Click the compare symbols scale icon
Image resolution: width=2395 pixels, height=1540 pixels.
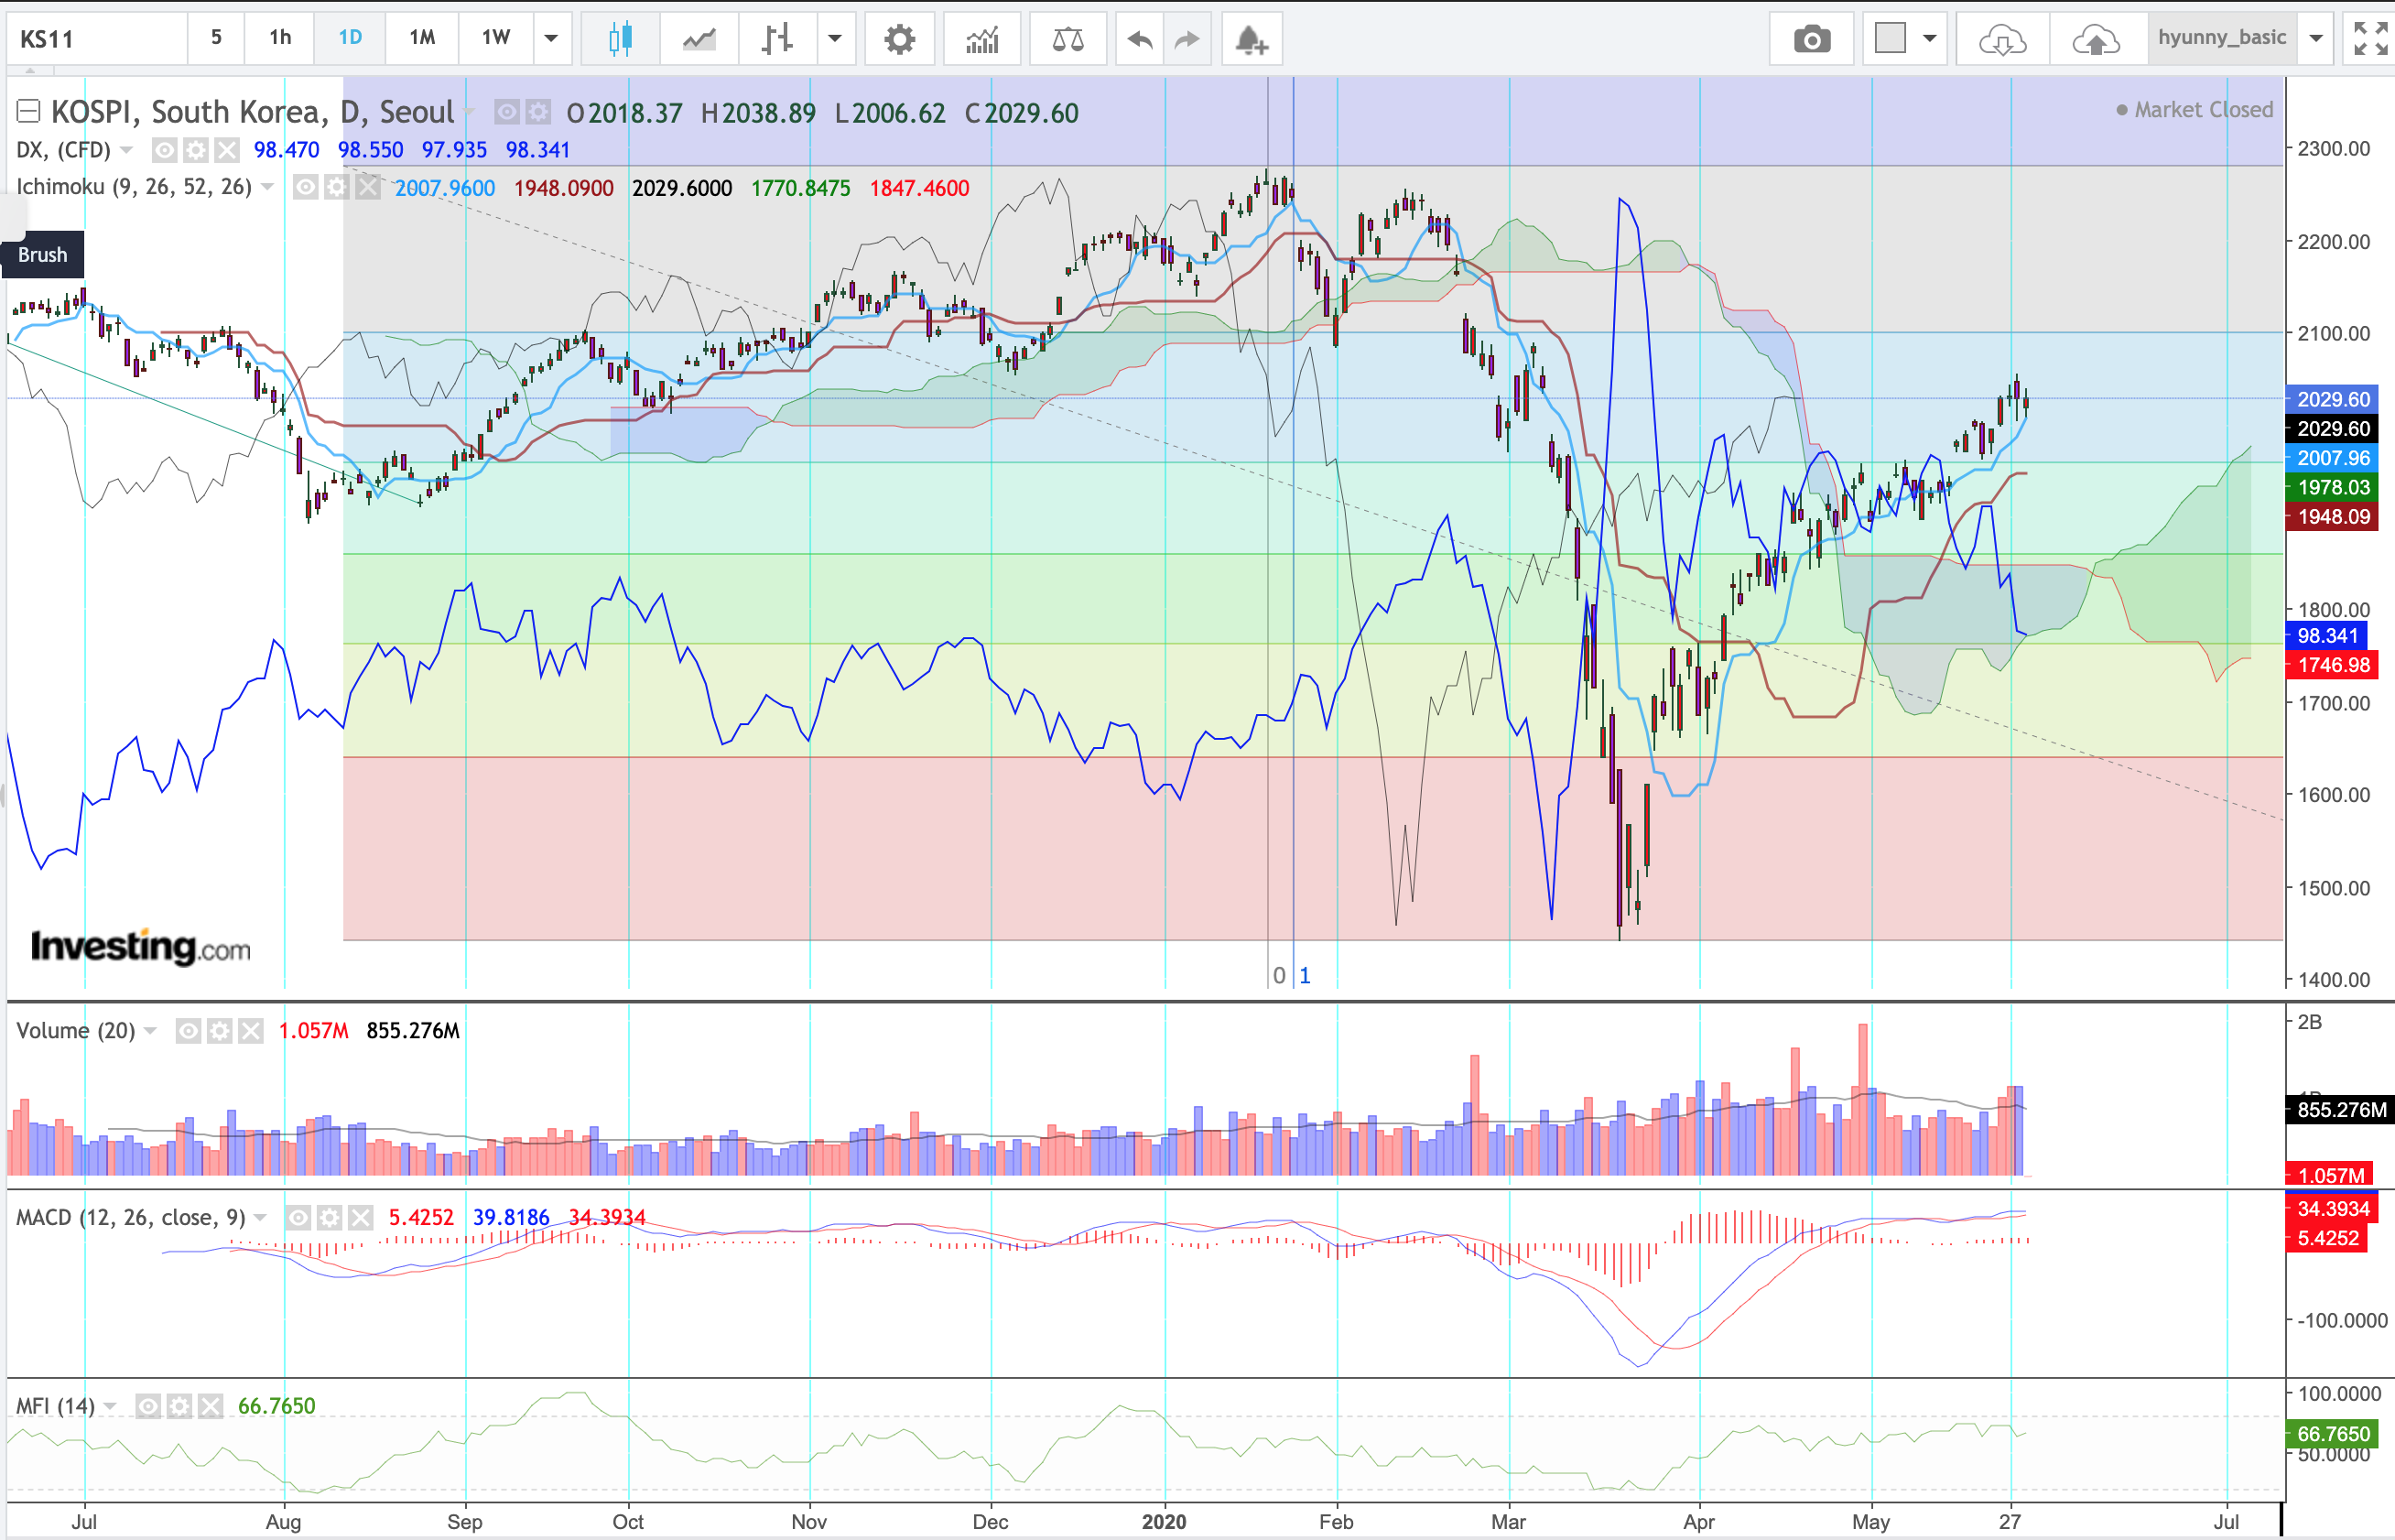tap(1068, 39)
